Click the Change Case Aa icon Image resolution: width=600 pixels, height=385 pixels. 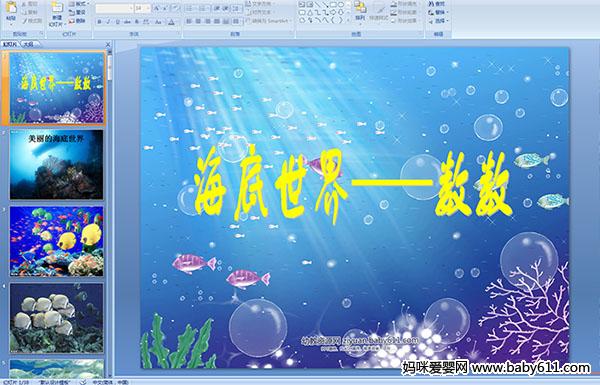[x=158, y=22]
